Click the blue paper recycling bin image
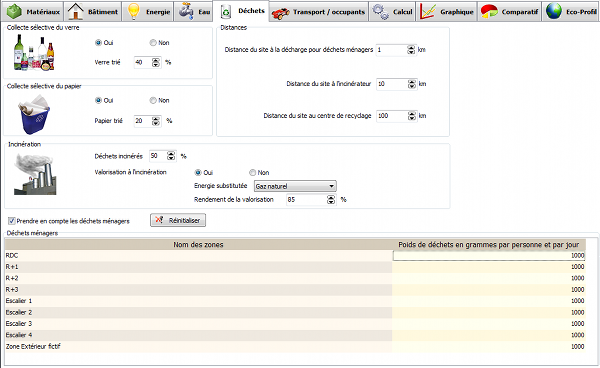 (x=34, y=115)
